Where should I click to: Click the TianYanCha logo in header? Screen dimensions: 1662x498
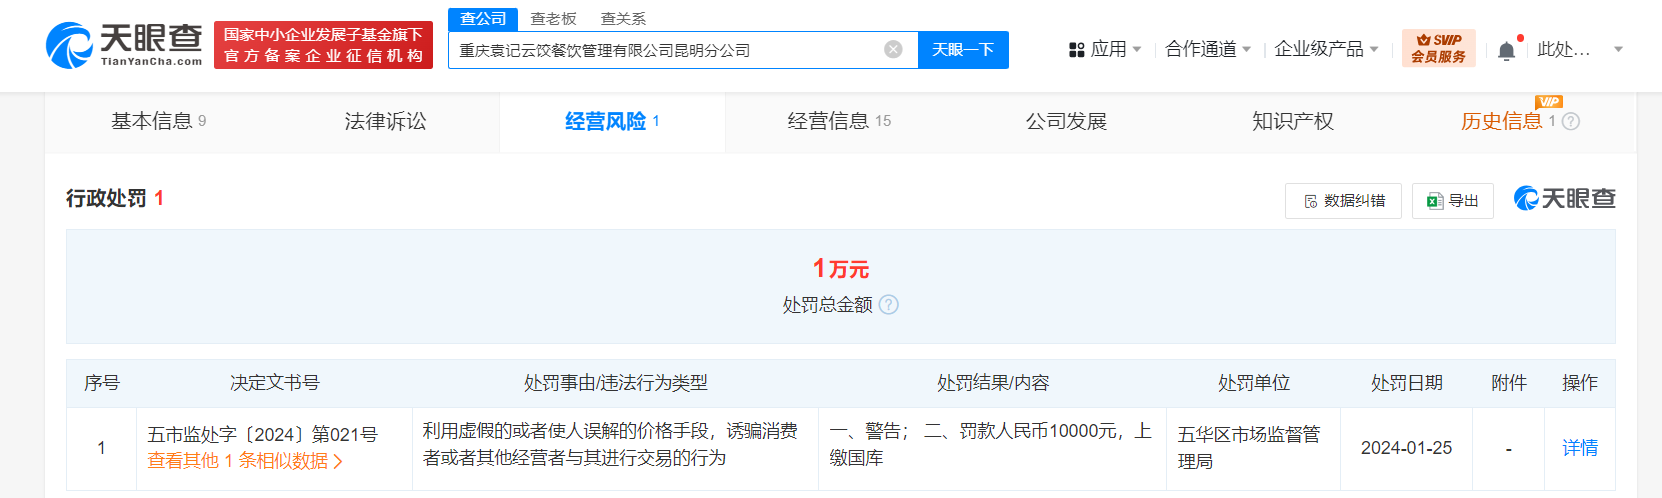tap(124, 45)
